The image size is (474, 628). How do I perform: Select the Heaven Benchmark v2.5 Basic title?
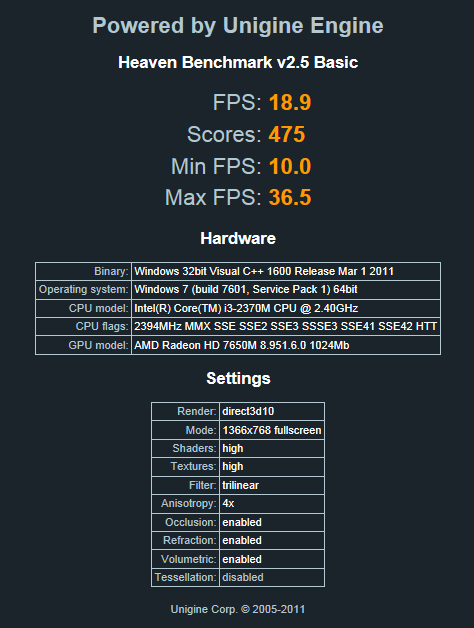(238, 62)
